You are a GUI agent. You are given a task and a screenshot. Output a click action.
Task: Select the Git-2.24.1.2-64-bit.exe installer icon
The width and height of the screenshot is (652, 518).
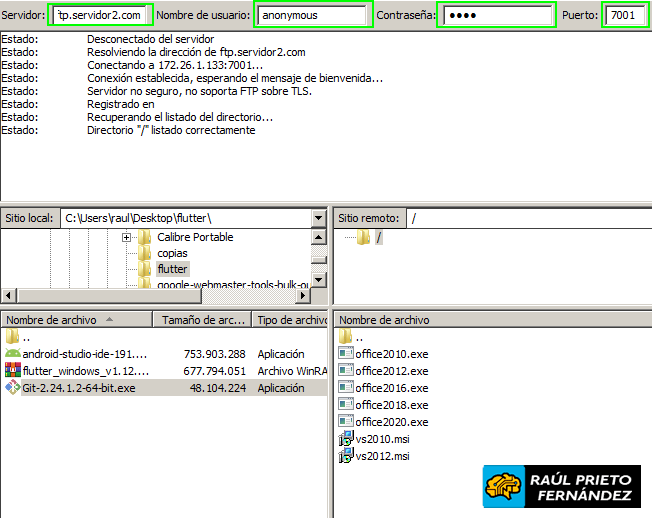(13, 388)
